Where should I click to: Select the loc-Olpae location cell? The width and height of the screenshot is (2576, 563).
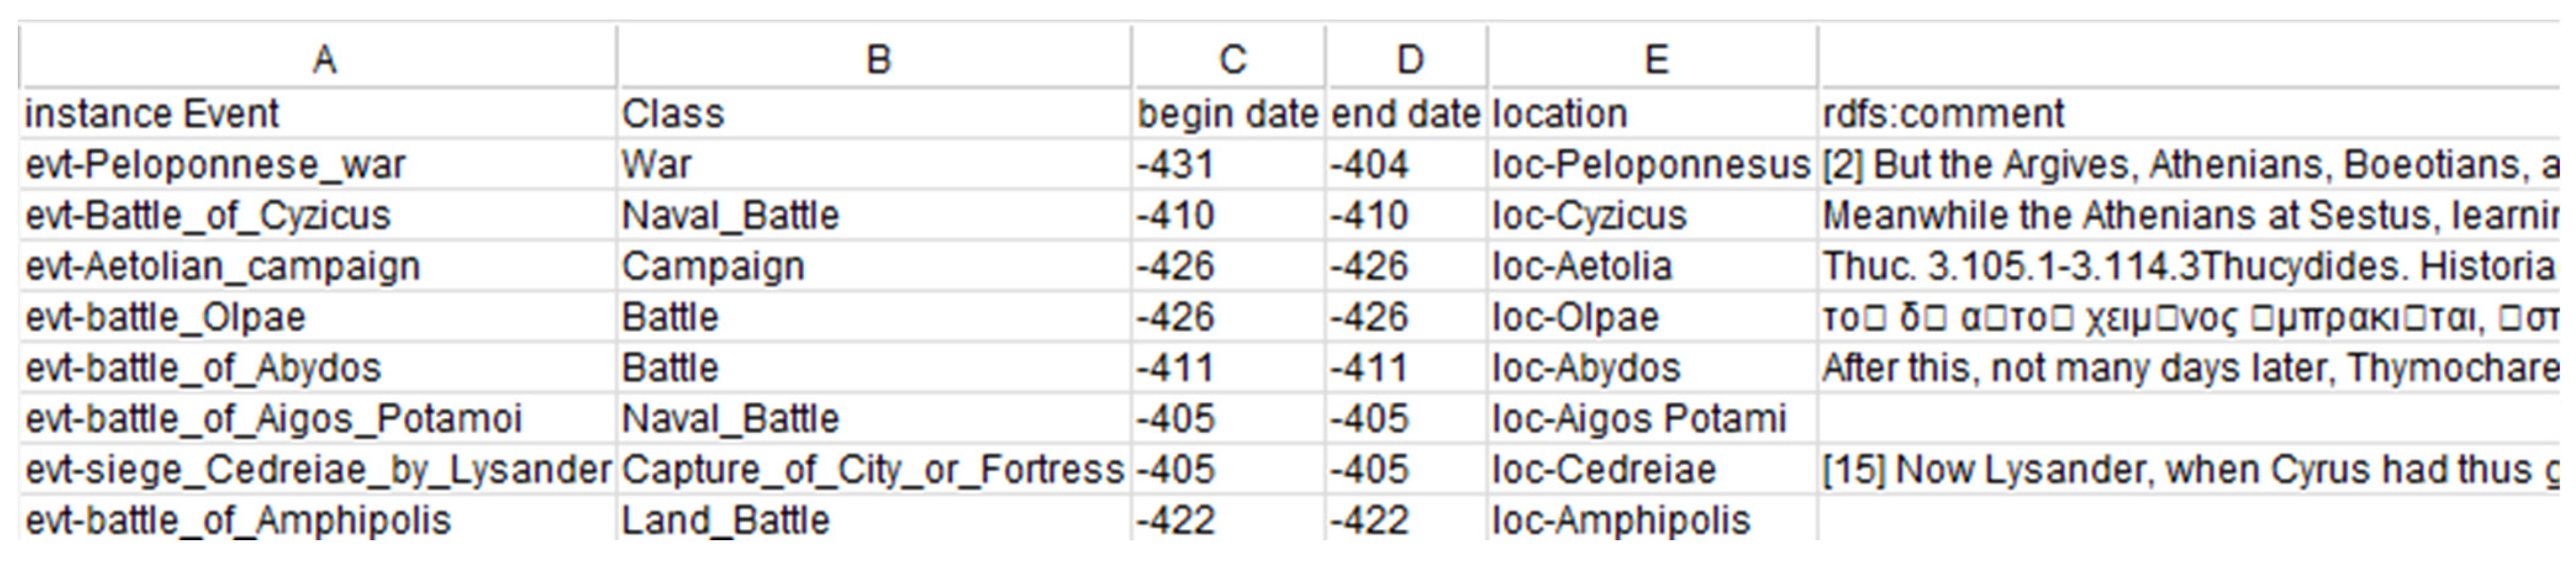tap(1653, 317)
